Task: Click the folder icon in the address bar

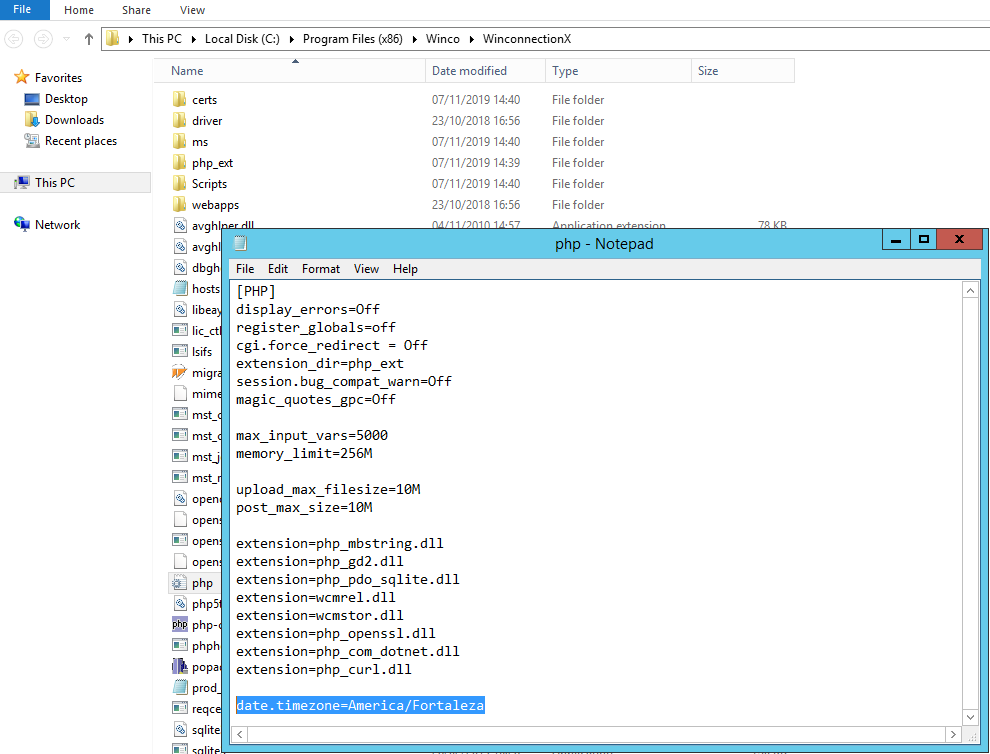Action: pyautogui.click(x=113, y=39)
